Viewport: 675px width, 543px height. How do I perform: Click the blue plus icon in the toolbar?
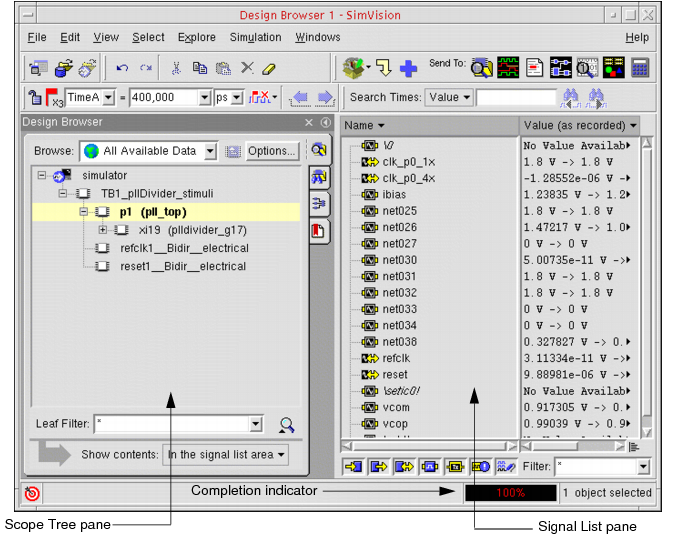click(408, 68)
